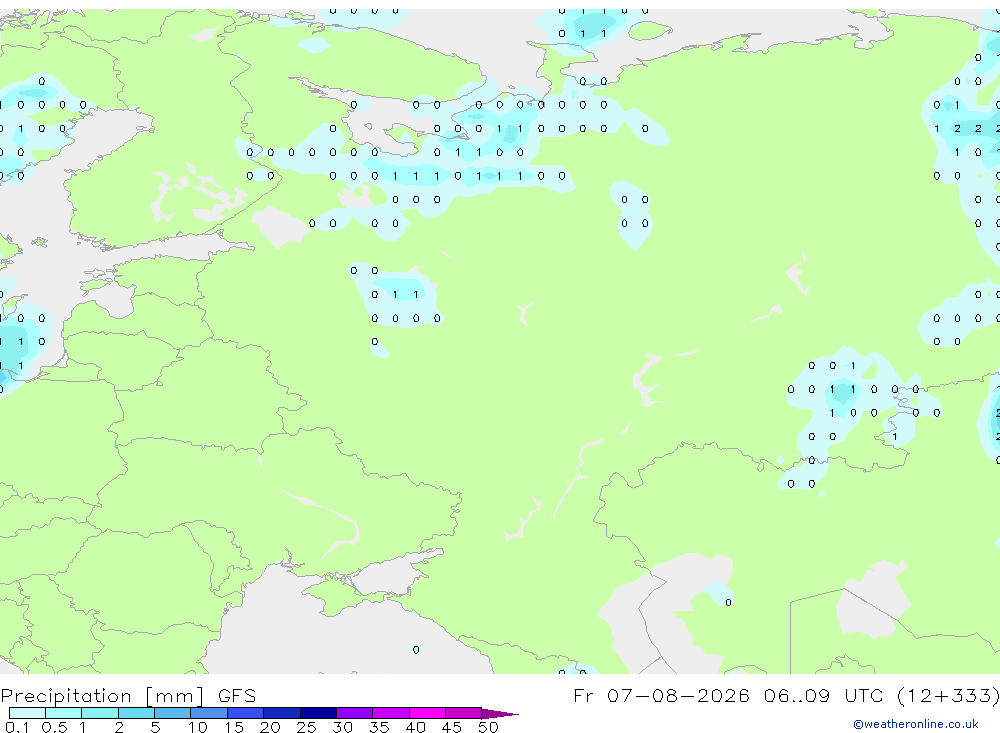This screenshot has height=733, width=1000.
Task: Click the '45' legend scale label
Action: [452, 727]
